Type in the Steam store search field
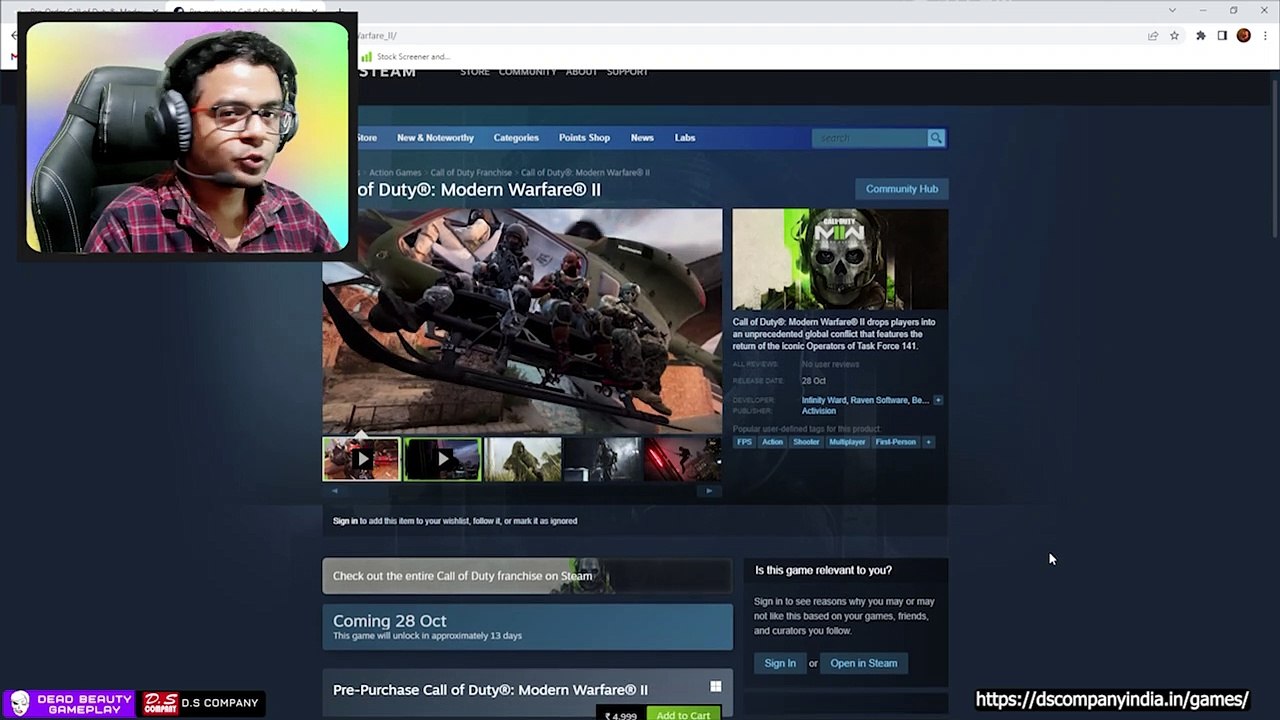 point(869,138)
